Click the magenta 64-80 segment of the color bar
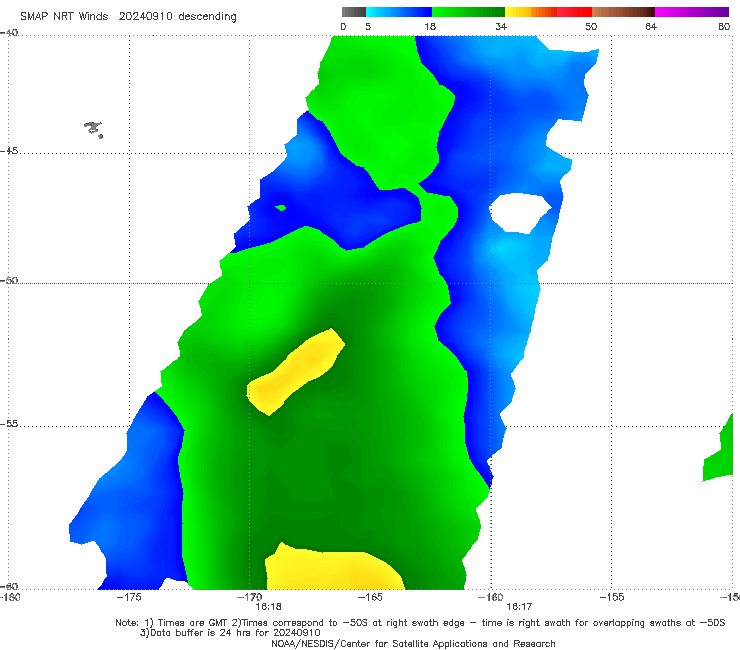 point(692,12)
